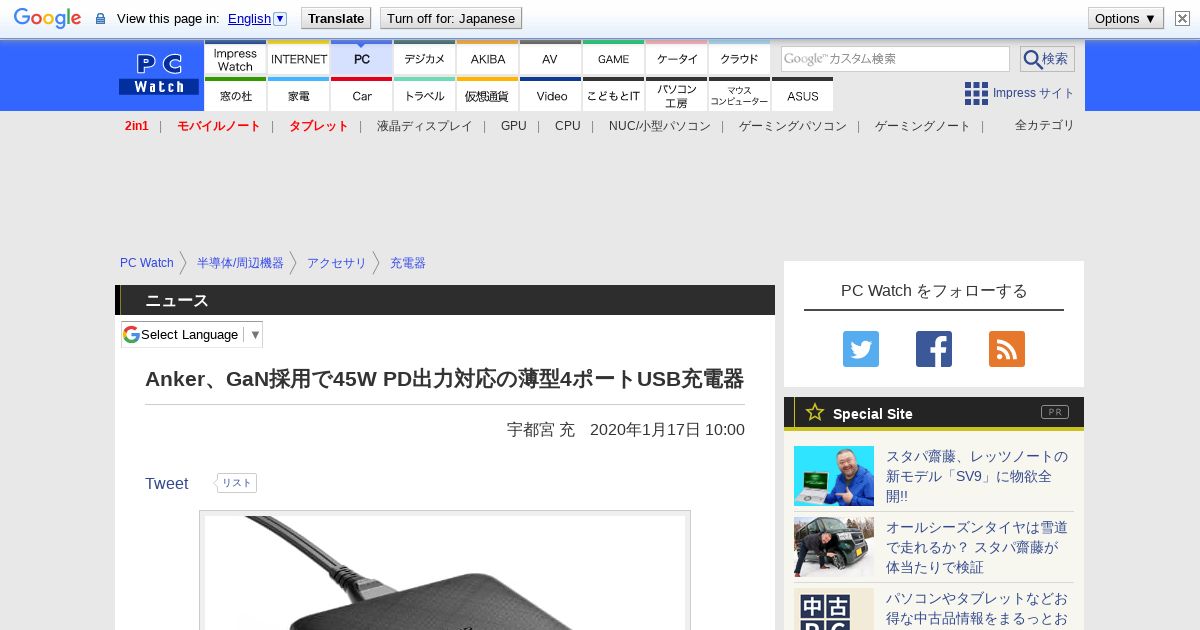
Task: Open the 中古PC article thumbnail
Action: click(834, 609)
